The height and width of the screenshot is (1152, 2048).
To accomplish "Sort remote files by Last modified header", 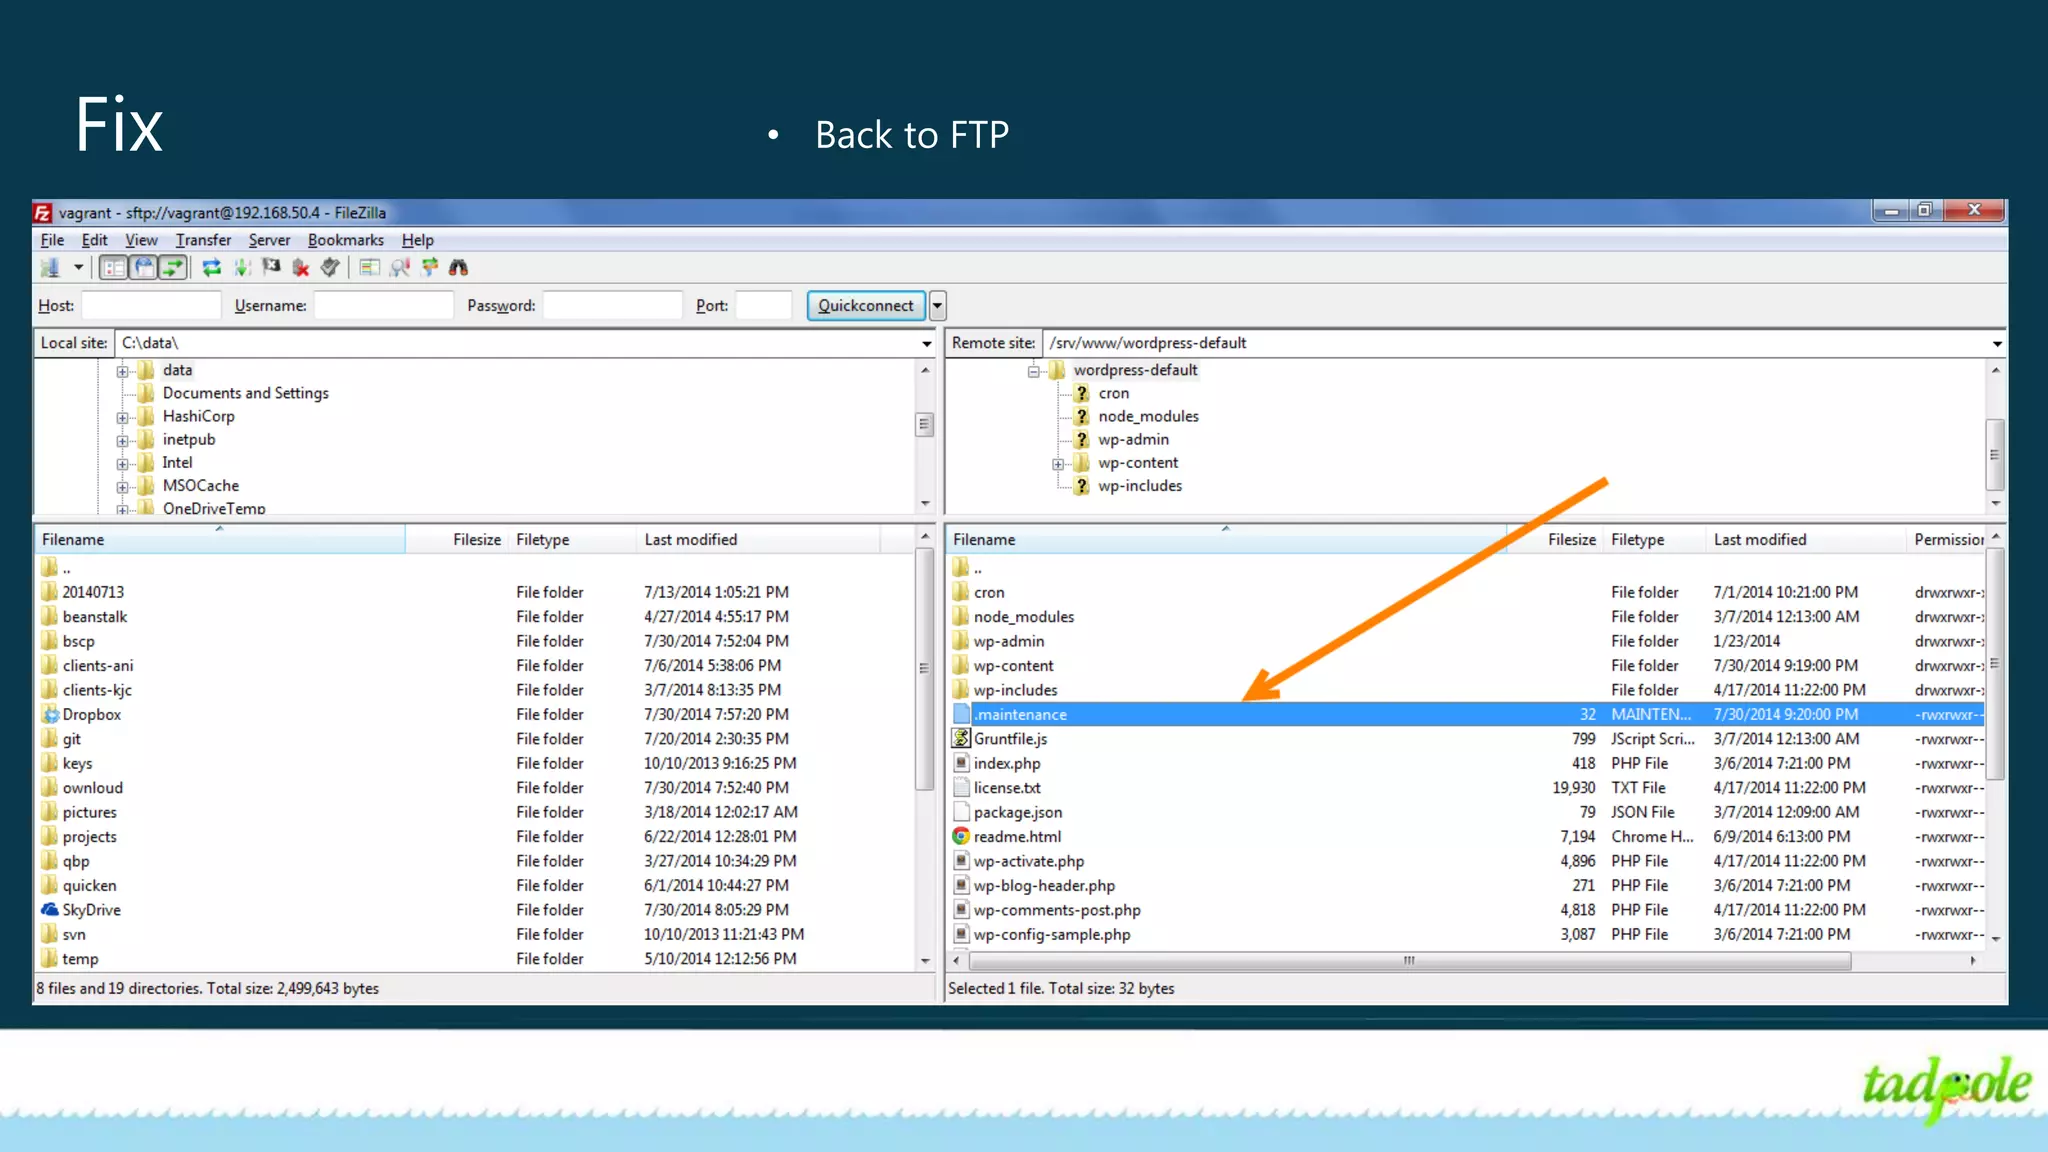I will tap(1760, 540).
